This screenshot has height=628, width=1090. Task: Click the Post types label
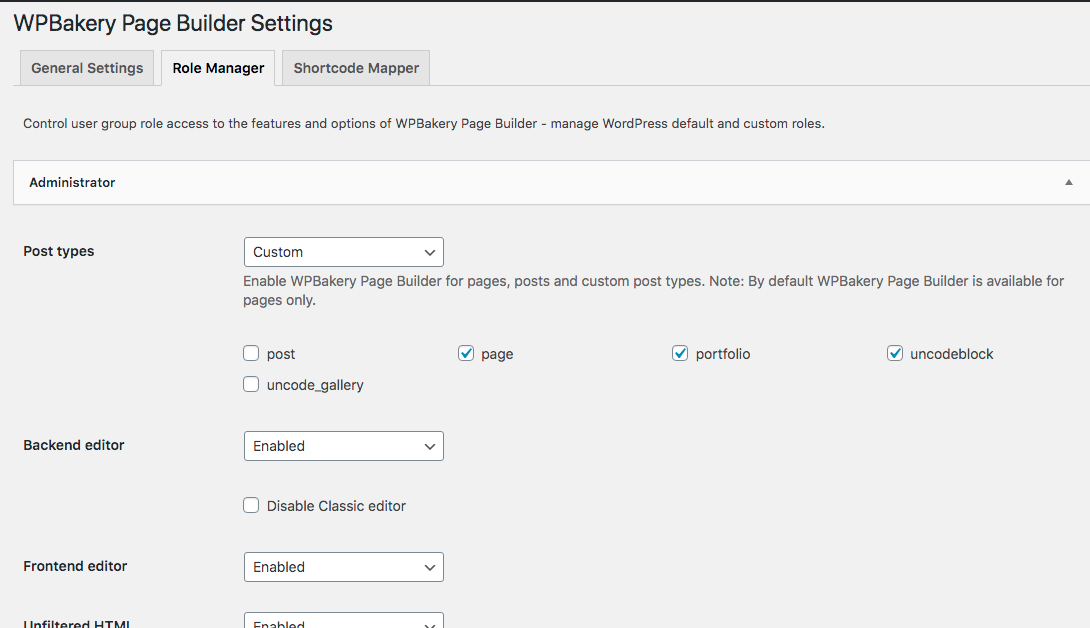tap(58, 251)
